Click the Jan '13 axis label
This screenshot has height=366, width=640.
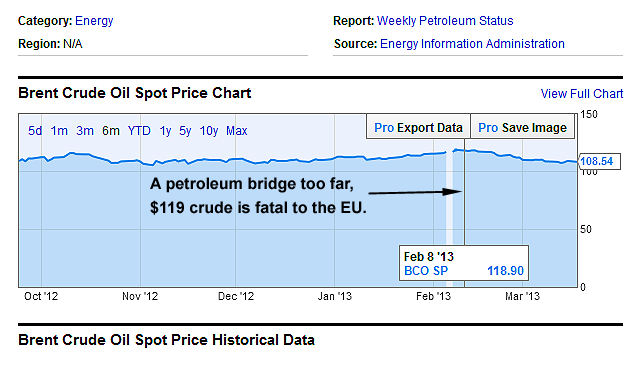coord(335,296)
